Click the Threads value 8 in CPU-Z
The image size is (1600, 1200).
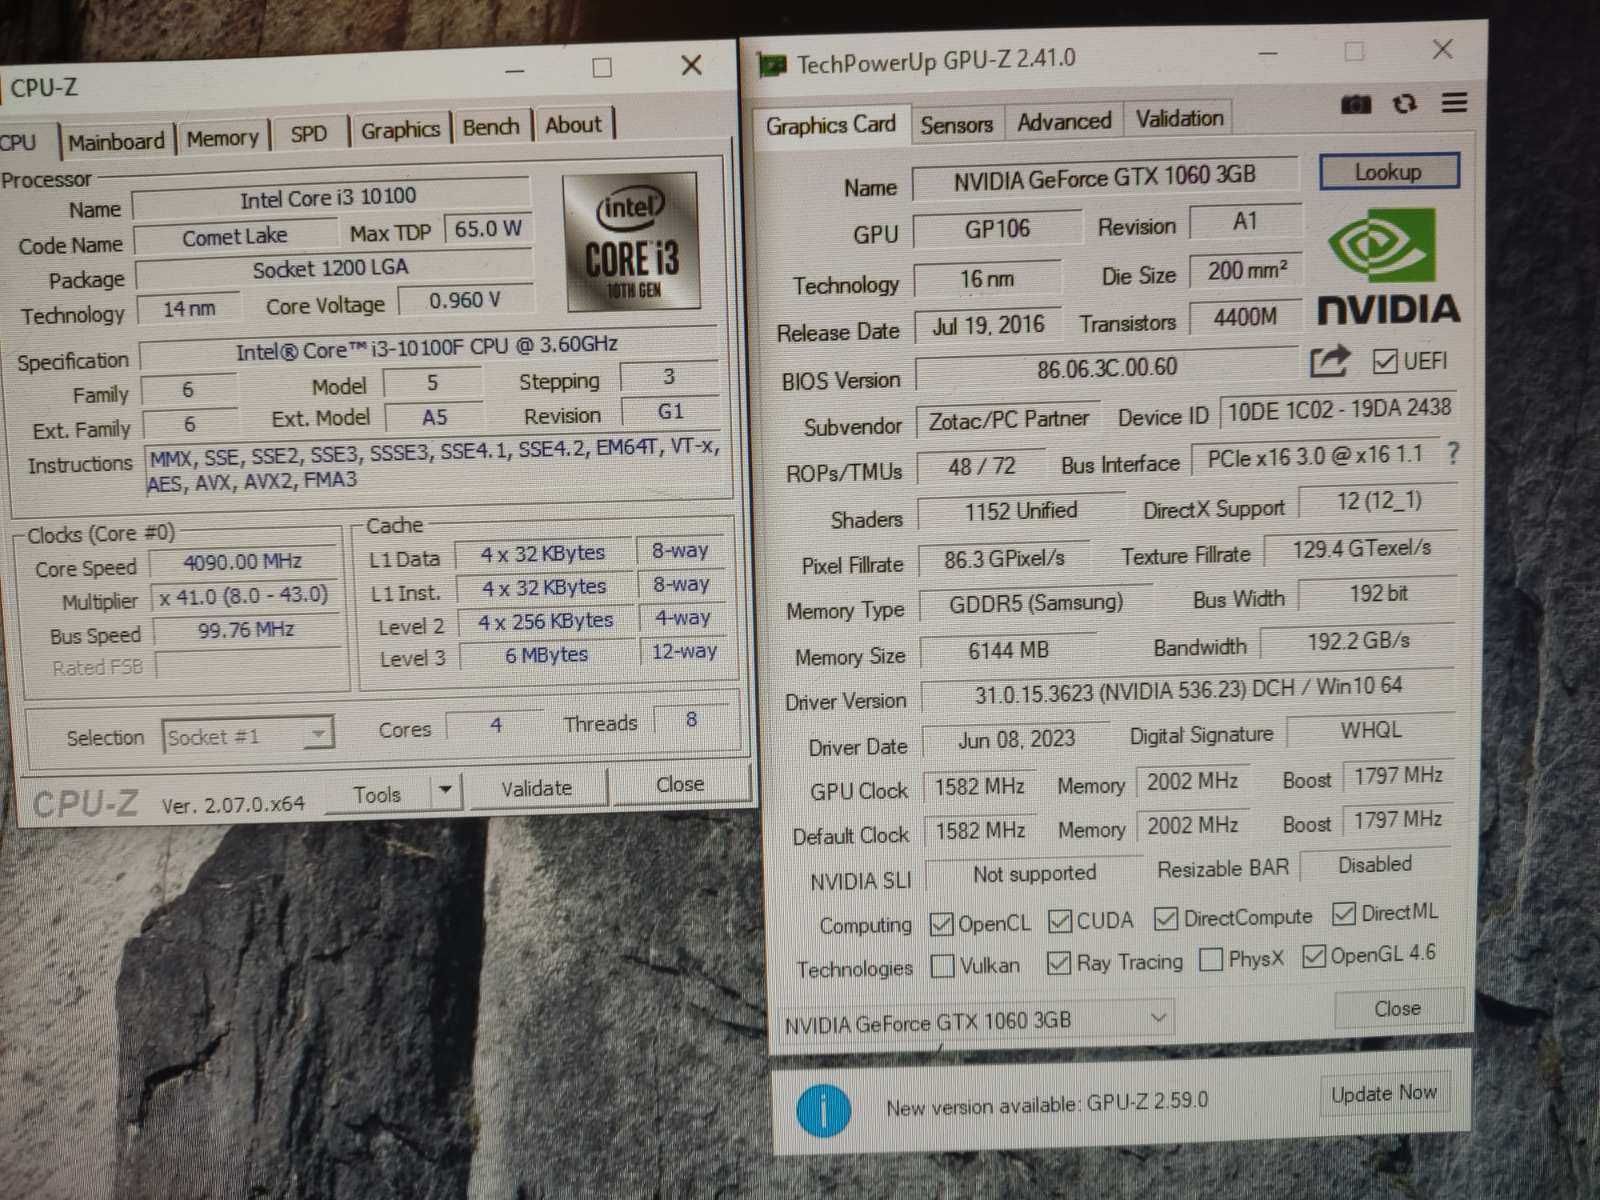[692, 721]
